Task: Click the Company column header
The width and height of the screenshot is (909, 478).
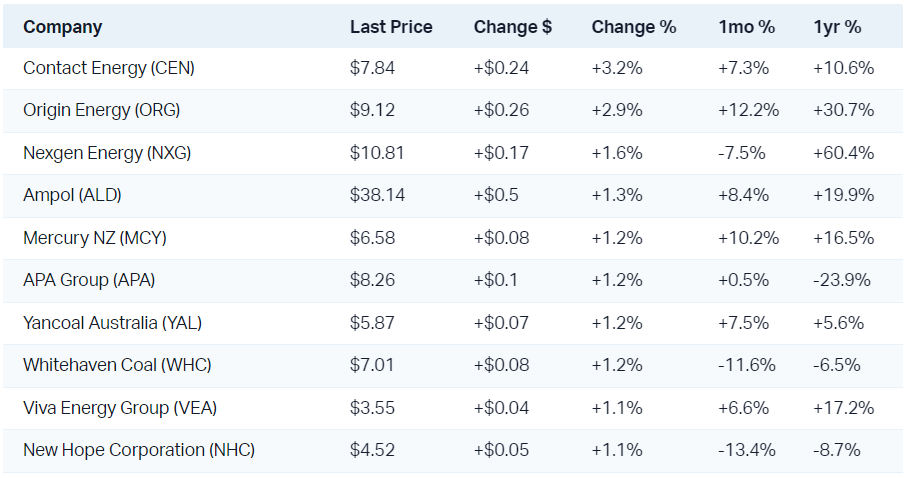Action: (62, 27)
